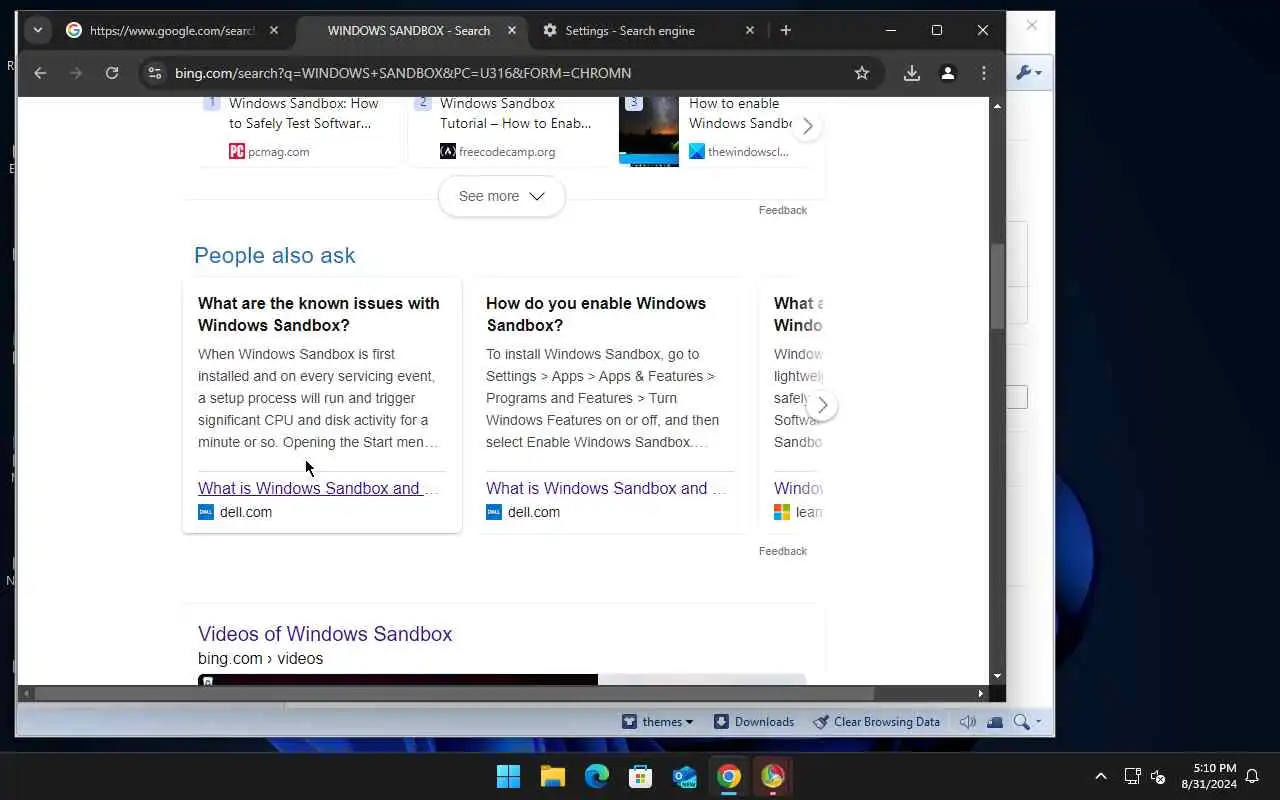Image resolution: width=1280 pixels, height=800 pixels.
Task: Switch to the Settings - Search engine tab
Action: pos(630,30)
